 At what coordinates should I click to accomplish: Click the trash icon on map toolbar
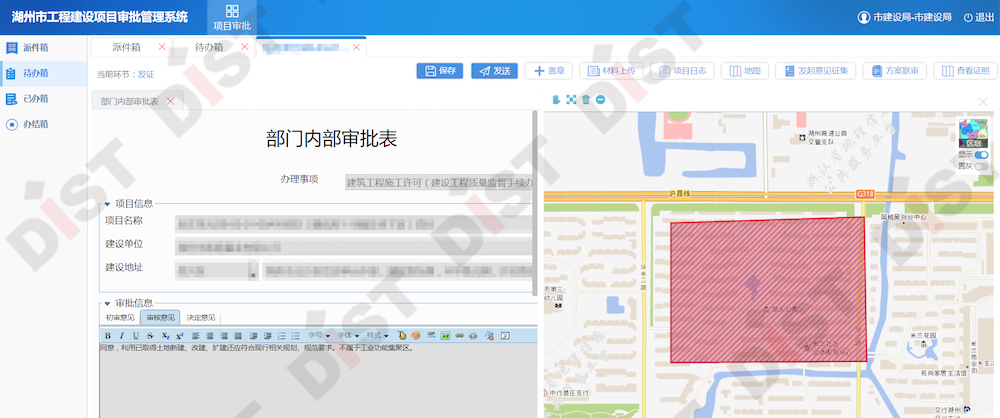[x=586, y=99]
